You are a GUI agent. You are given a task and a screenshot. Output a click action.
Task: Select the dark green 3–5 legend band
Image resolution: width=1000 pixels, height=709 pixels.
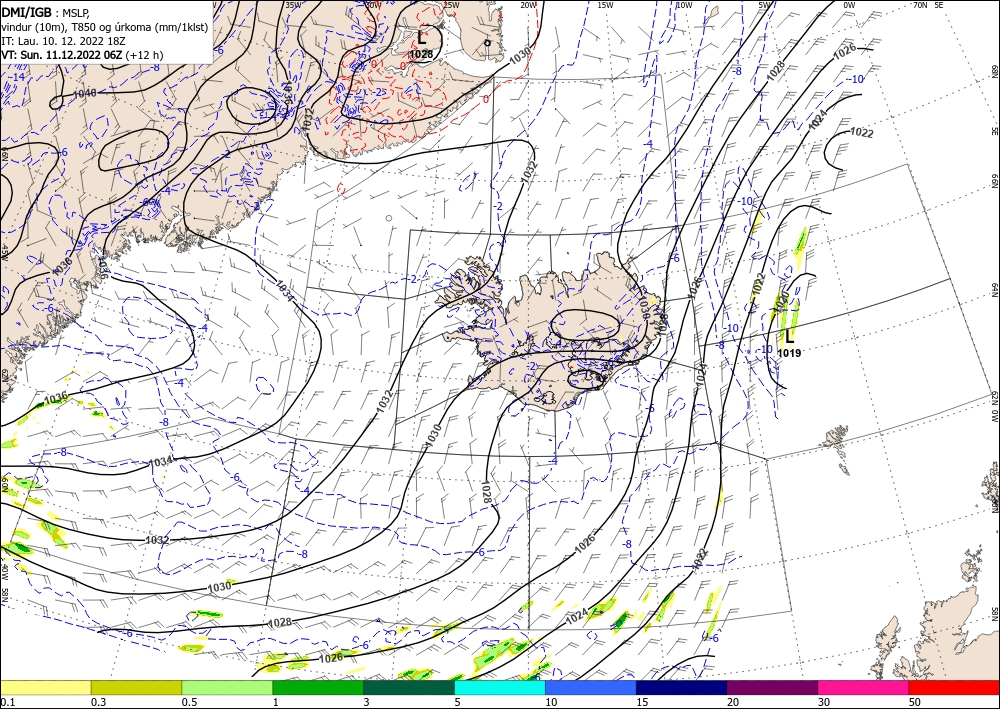409,687
